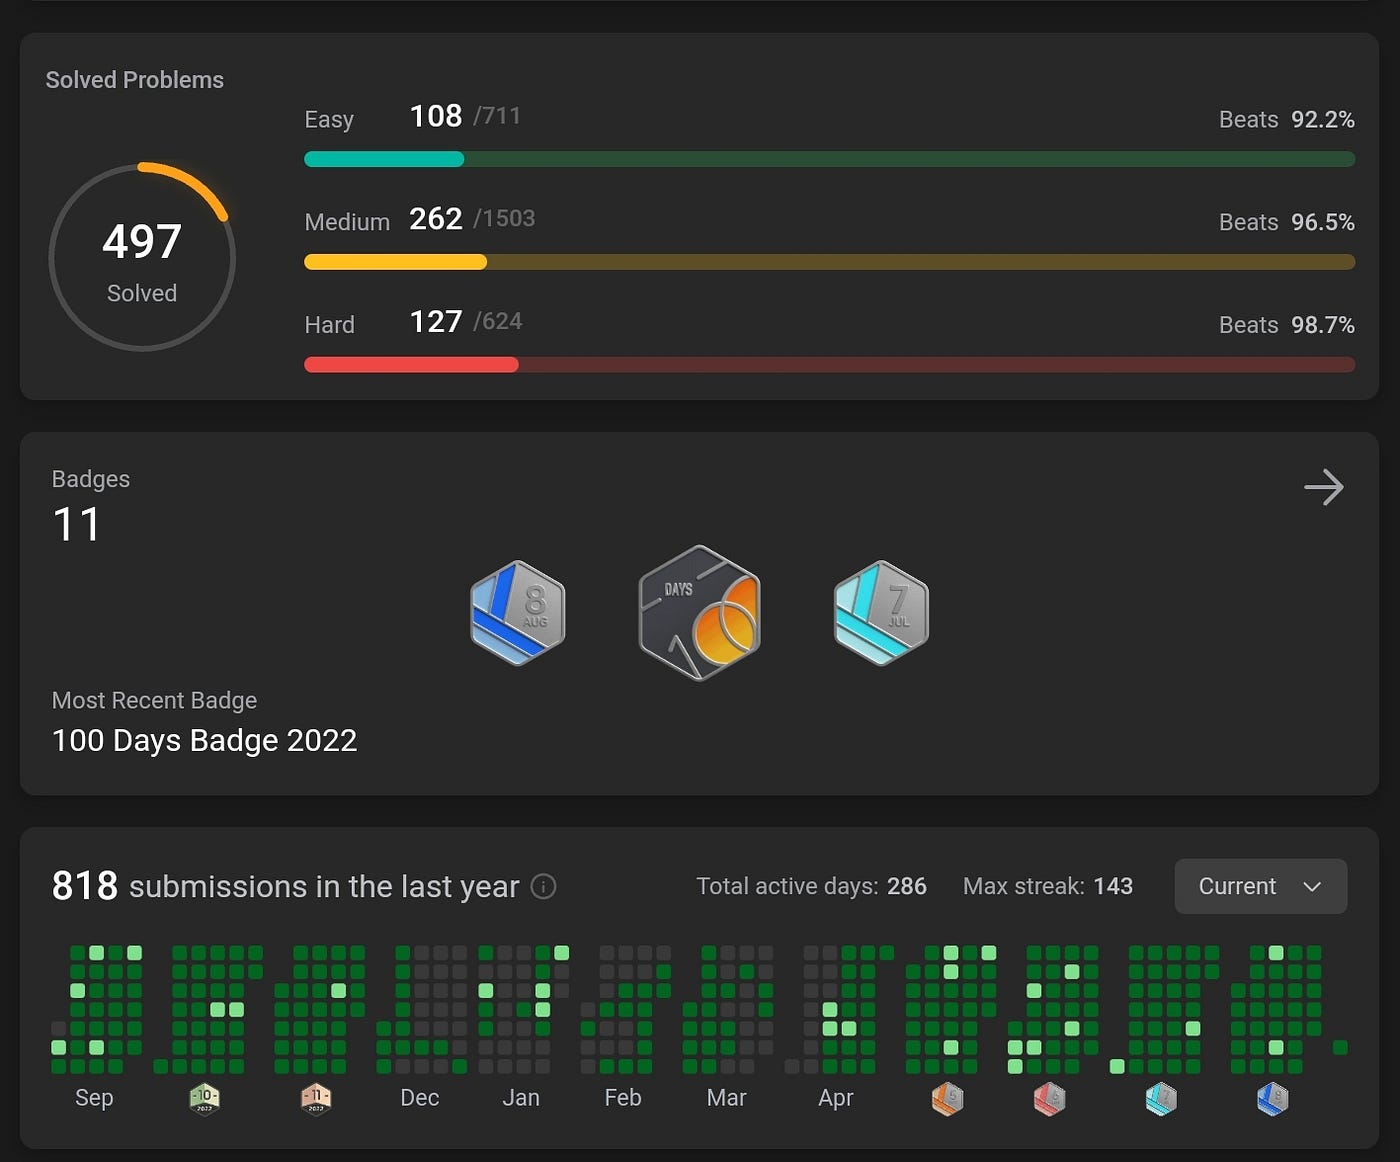Select the pink November 2022 month badge
Screen dimensions: 1400x1162
pos(316,1099)
